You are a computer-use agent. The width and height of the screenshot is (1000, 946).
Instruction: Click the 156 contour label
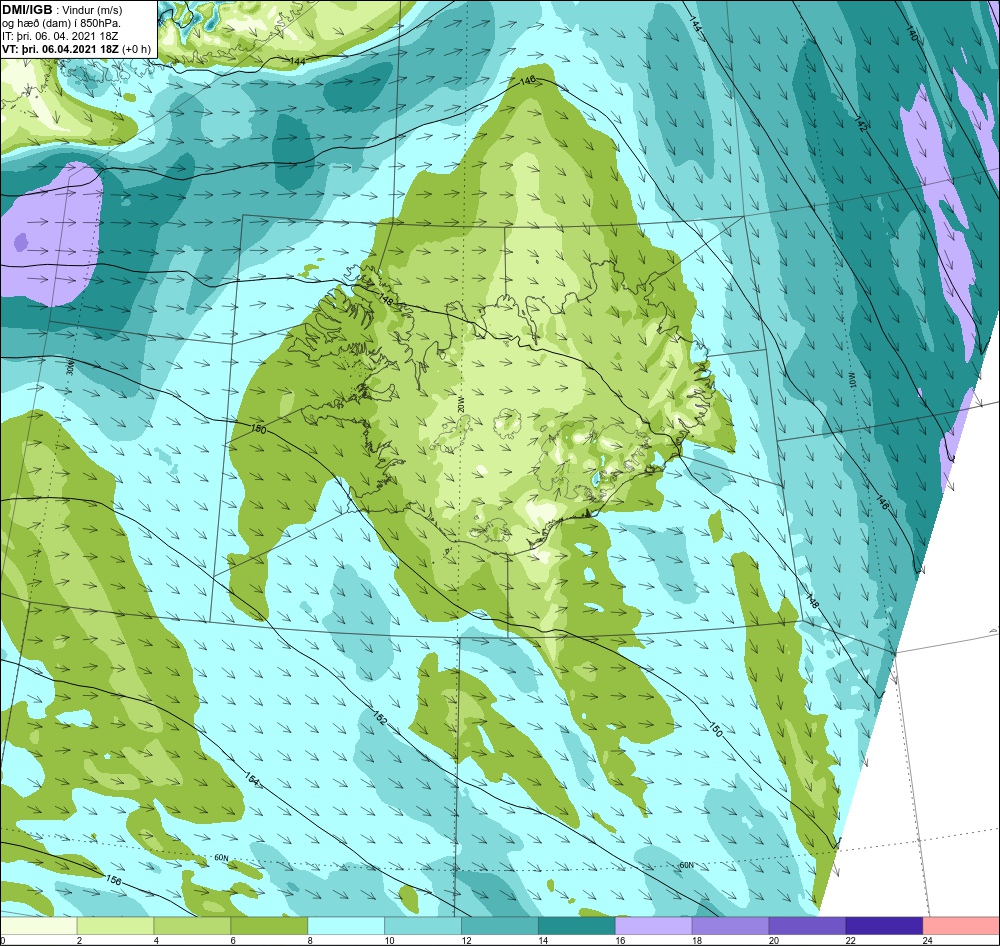coord(114,879)
